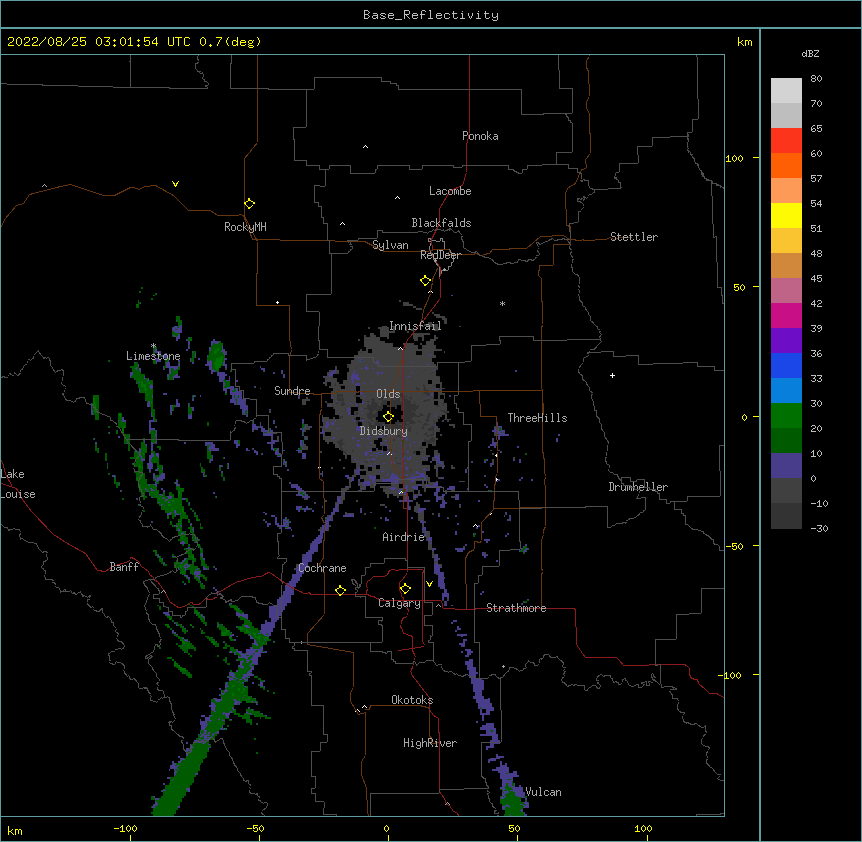Click the -30 value in dBZ legend
The image size is (862, 842).
819,528
